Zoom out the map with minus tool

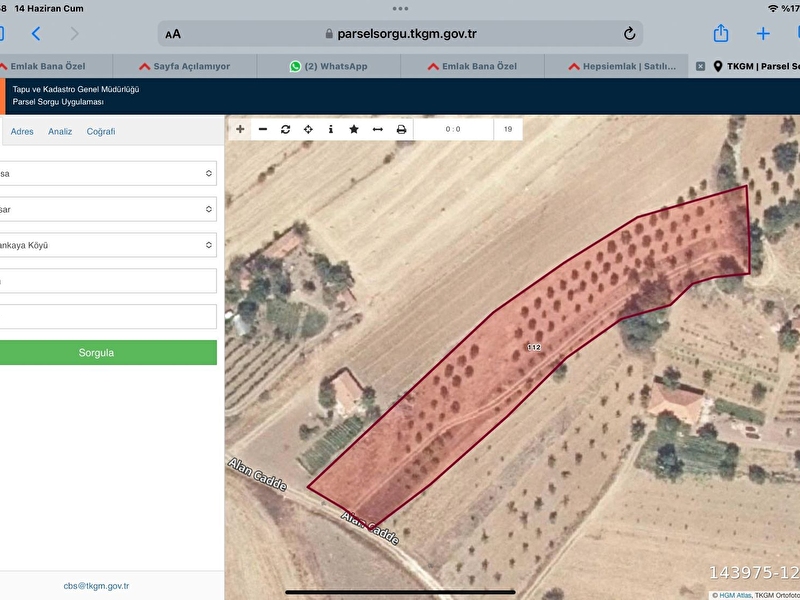click(263, 129)
